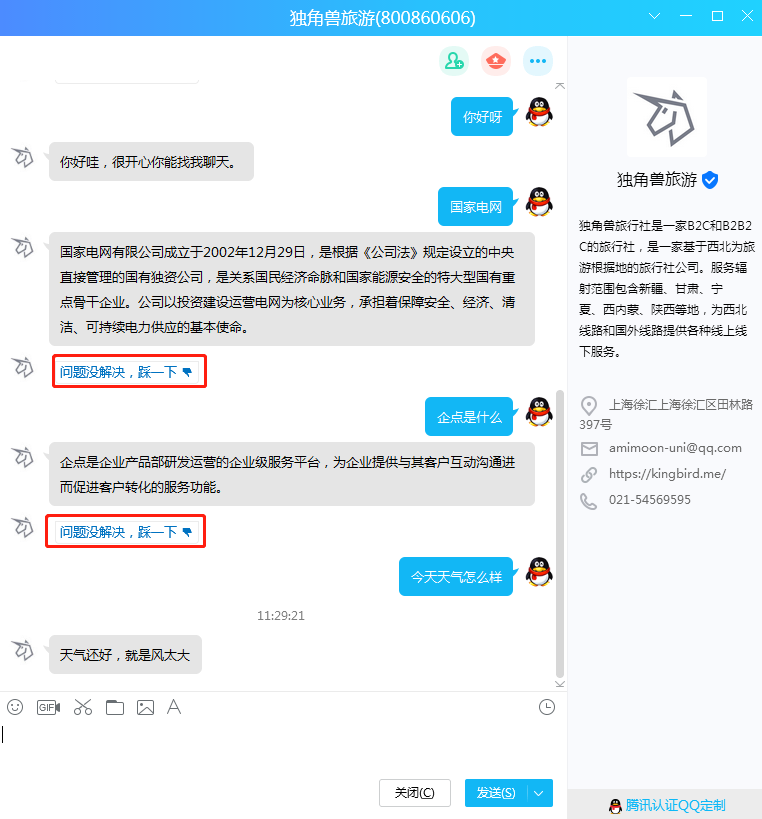Open the emoji smiley picker
This screenshot has width=762, height=819.
15,707
